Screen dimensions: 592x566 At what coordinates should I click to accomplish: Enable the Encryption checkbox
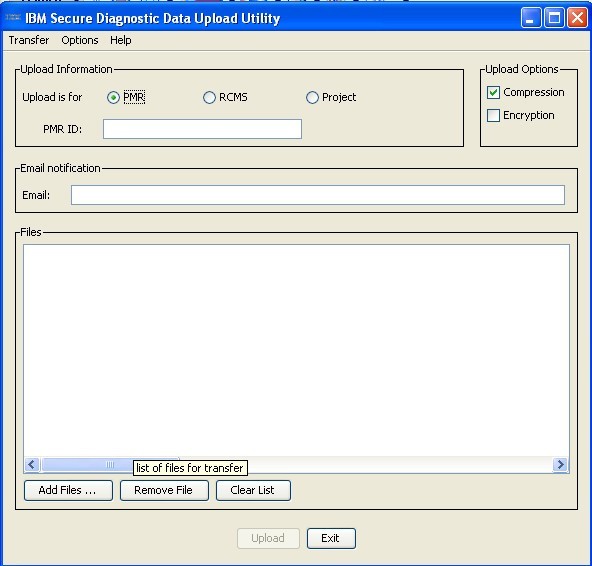493,116
